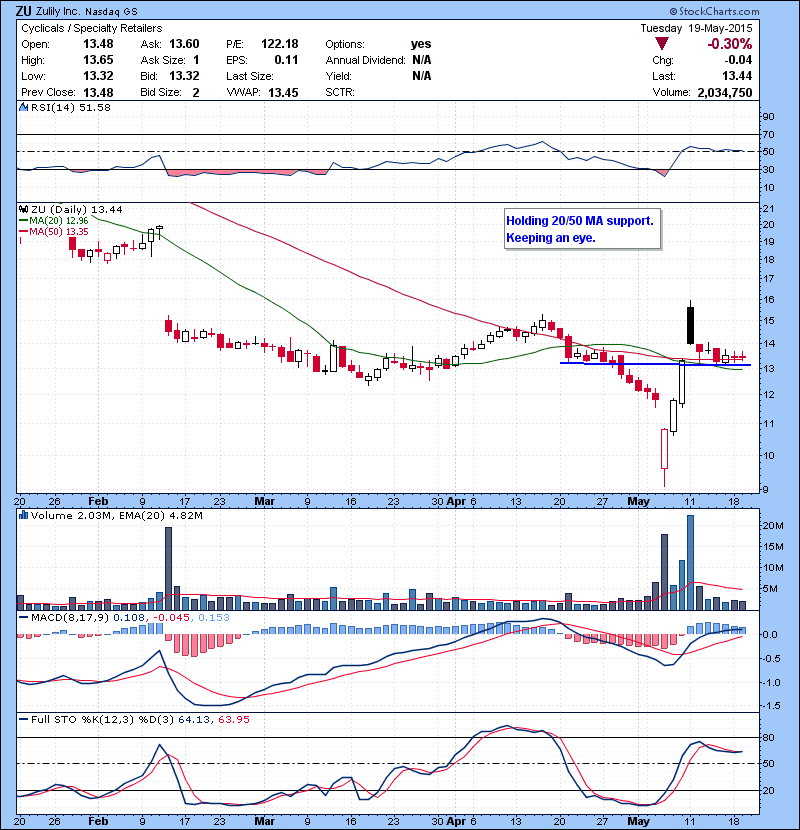Click the EPS value 0.11
800x830 pixels.
click(286, 60)
